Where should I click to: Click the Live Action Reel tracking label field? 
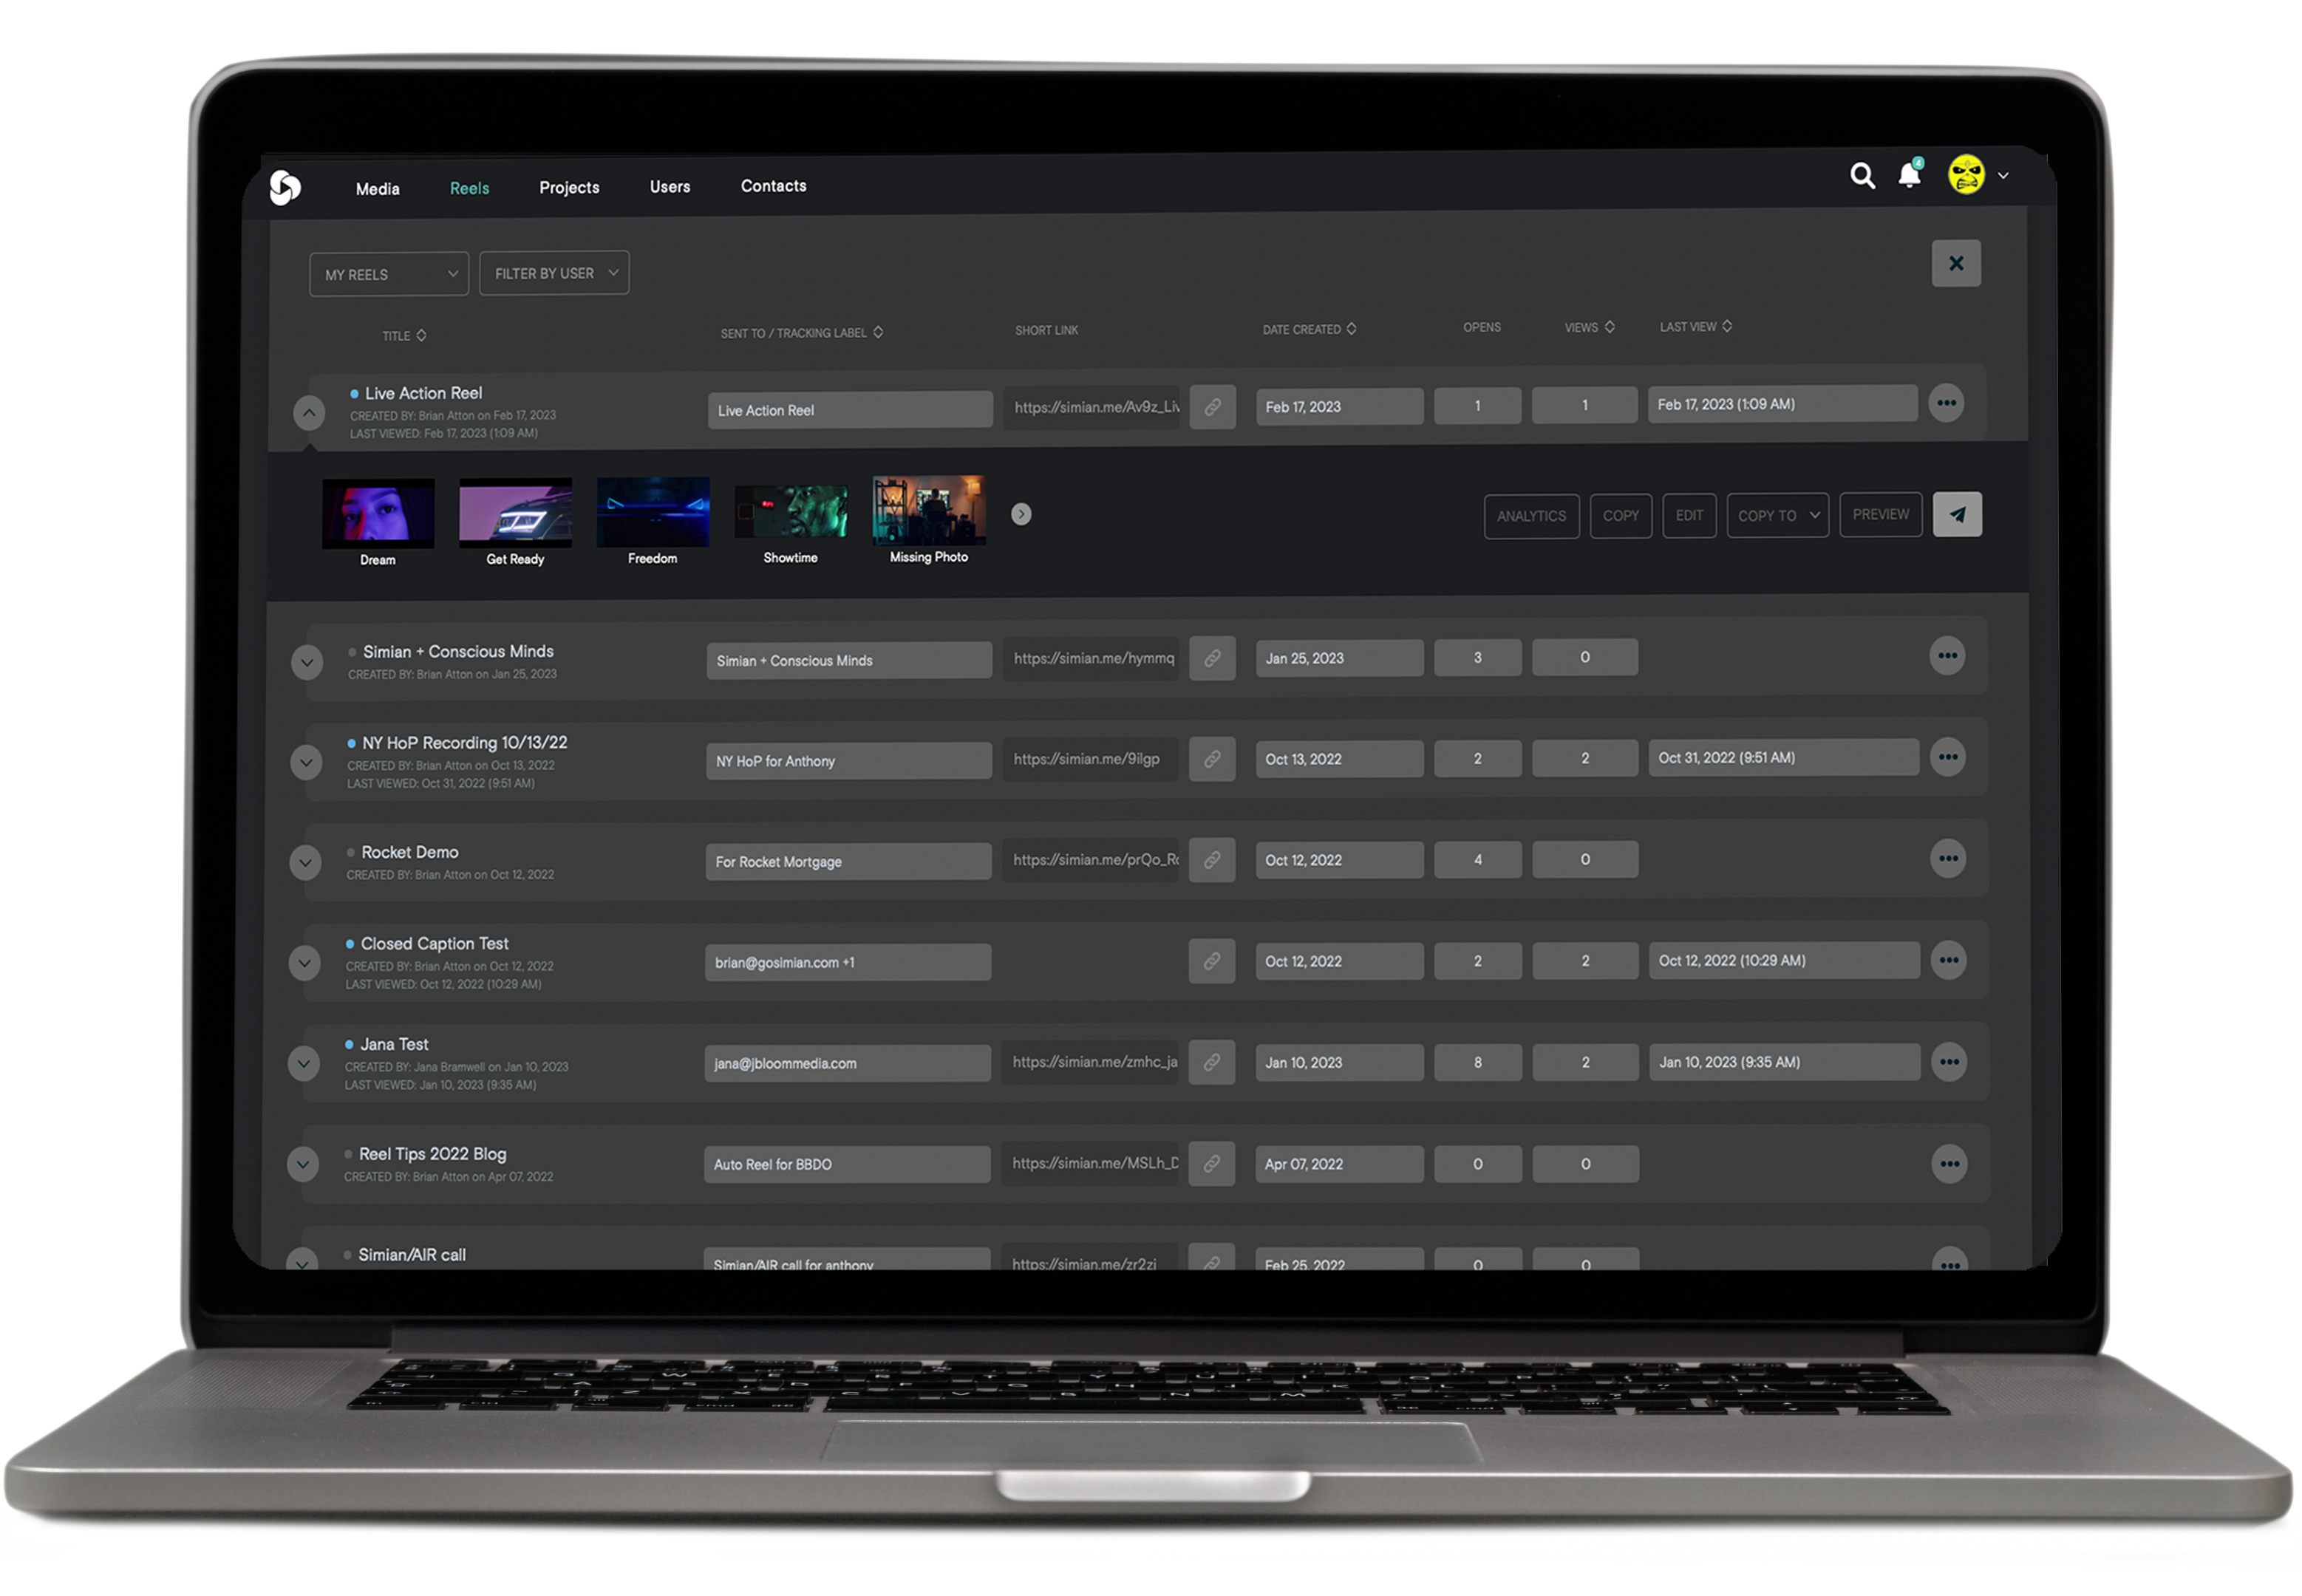pos(850,410)
